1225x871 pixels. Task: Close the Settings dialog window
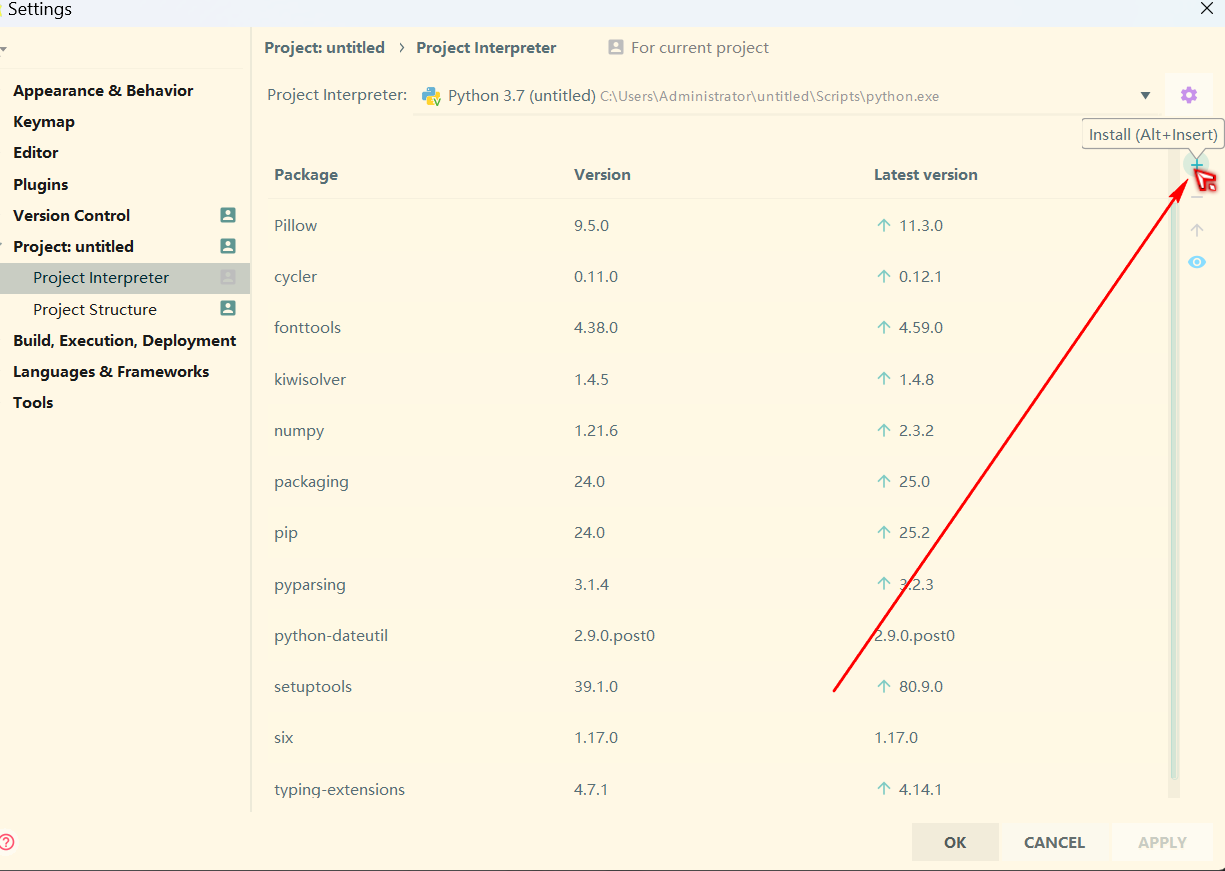(1207, 8)
